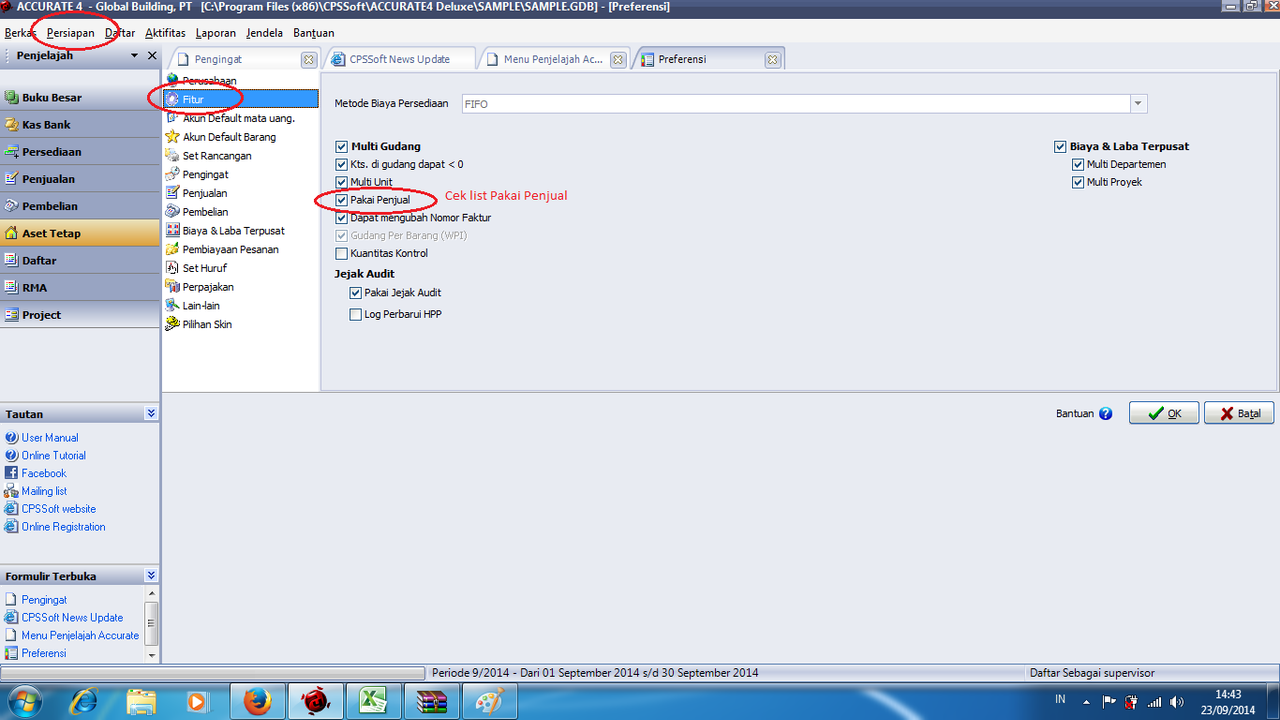Image resolution: width=1280 pixels, height=720 pixels.
Task: Open the Aktifitas menu
Action: (165, 33)
